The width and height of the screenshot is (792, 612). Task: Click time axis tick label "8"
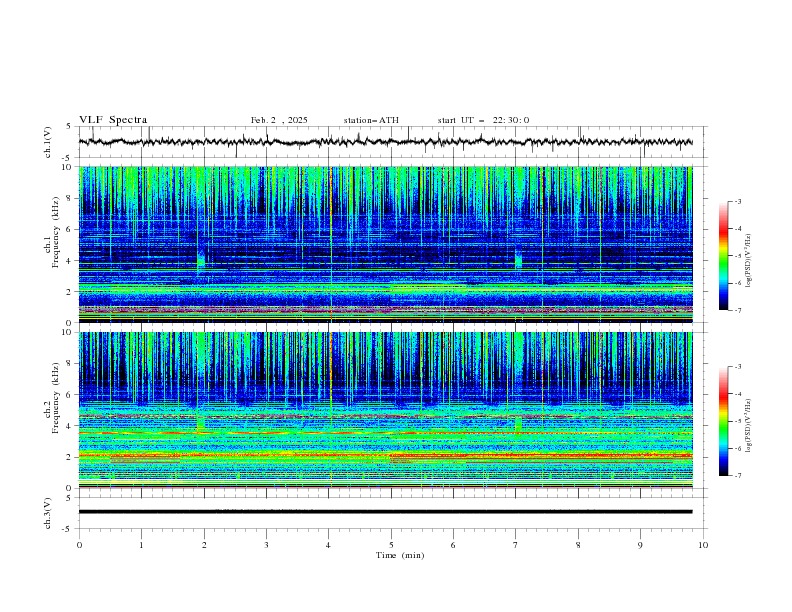578,545
